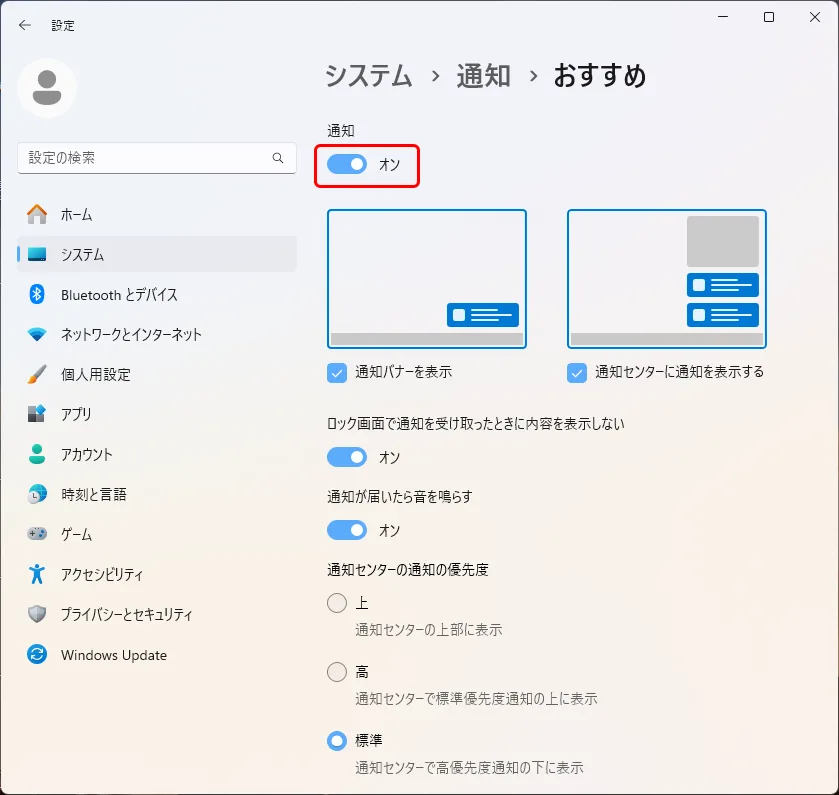Uncheck 通知センターに通知を表示する checkbox
Viewport: 839px width, 795px height.
(577, 373)
